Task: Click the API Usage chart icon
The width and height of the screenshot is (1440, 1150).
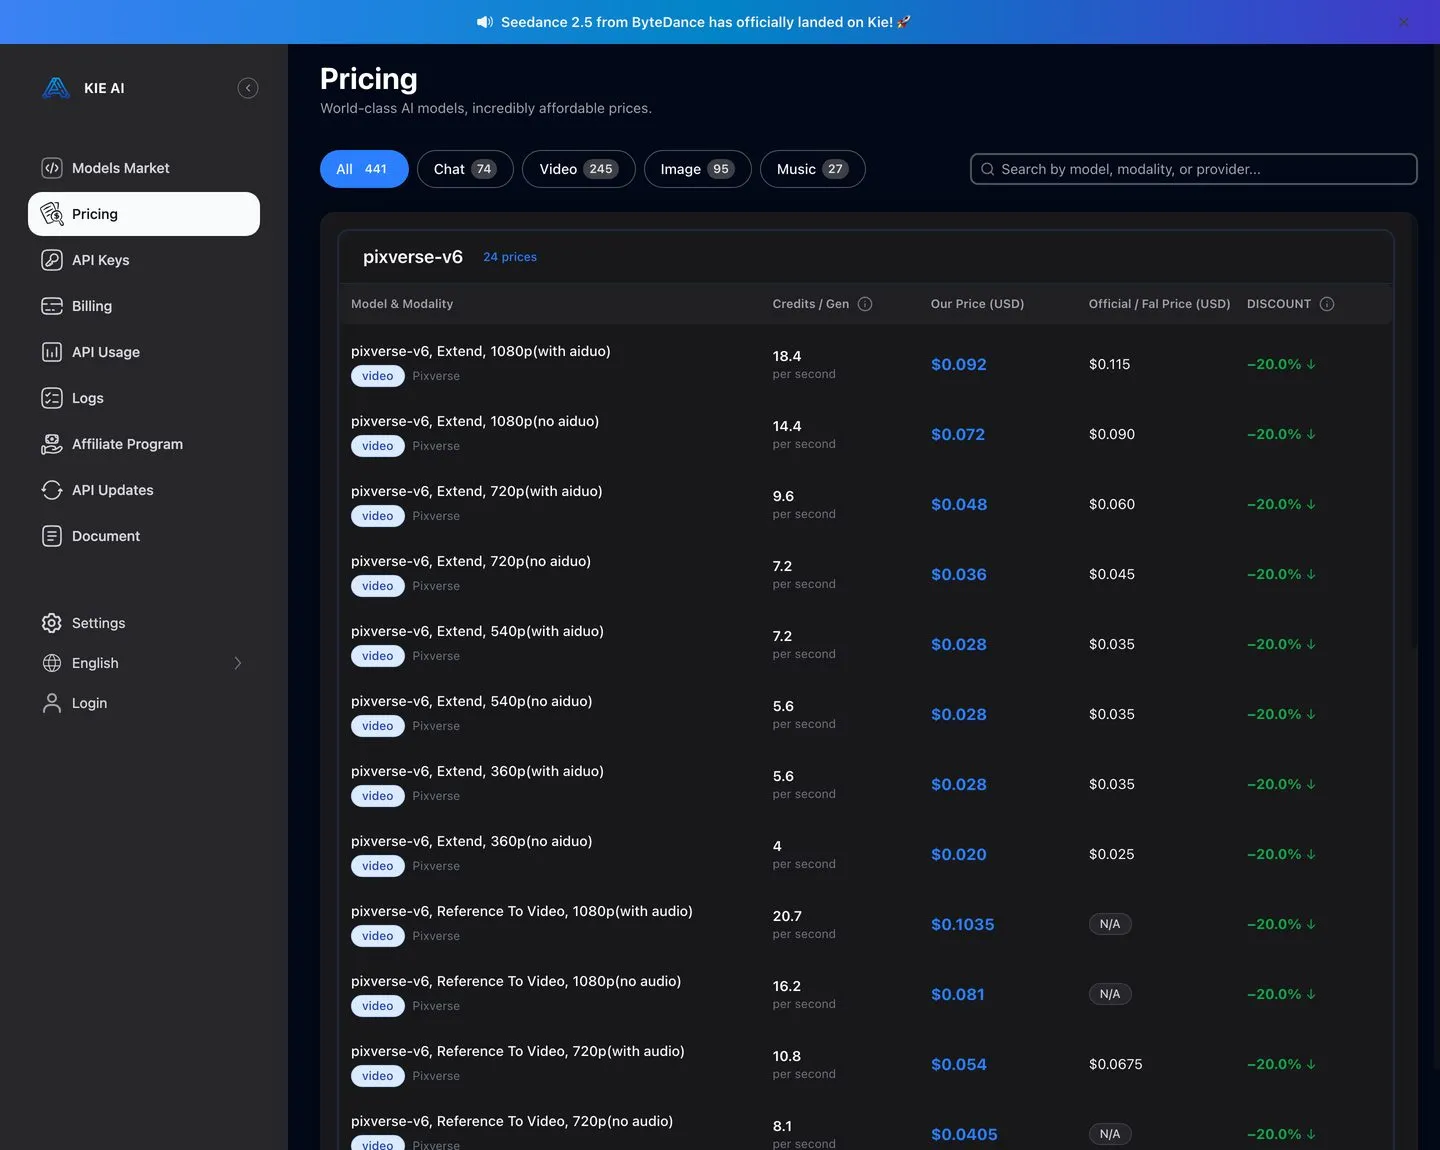Action: coord(52,352)
